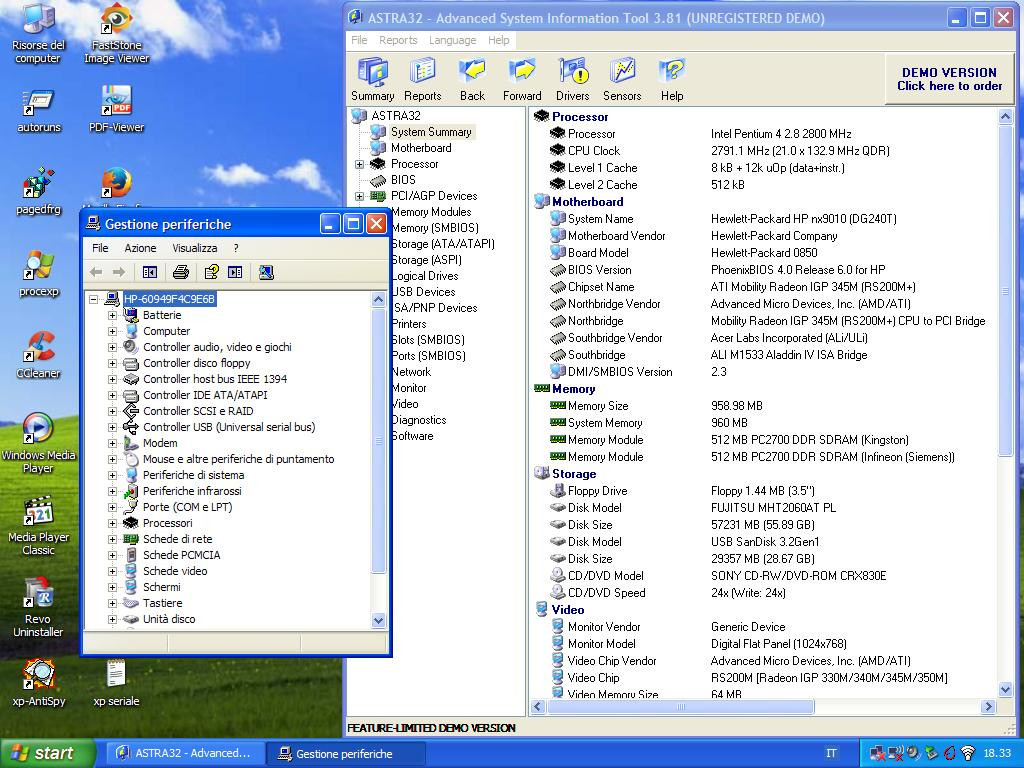Click the Summary toolbar icon in ASTRA32
1024x768 pixels.
[x=372, y=78]
